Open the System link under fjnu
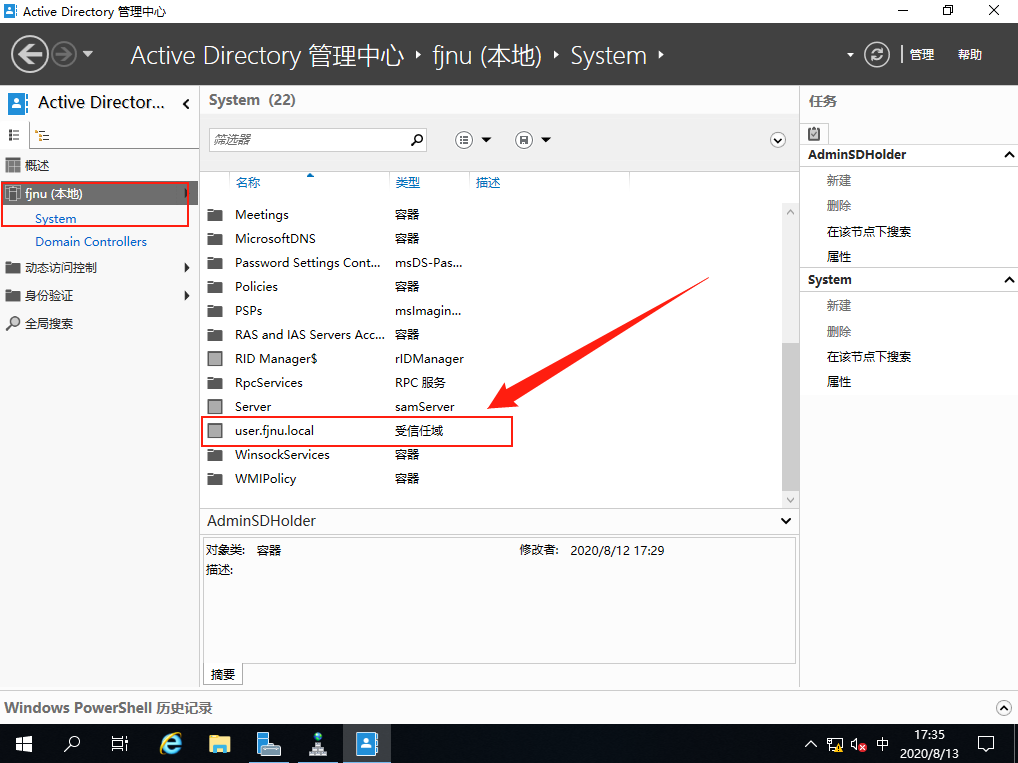 [x=56, y=219]
